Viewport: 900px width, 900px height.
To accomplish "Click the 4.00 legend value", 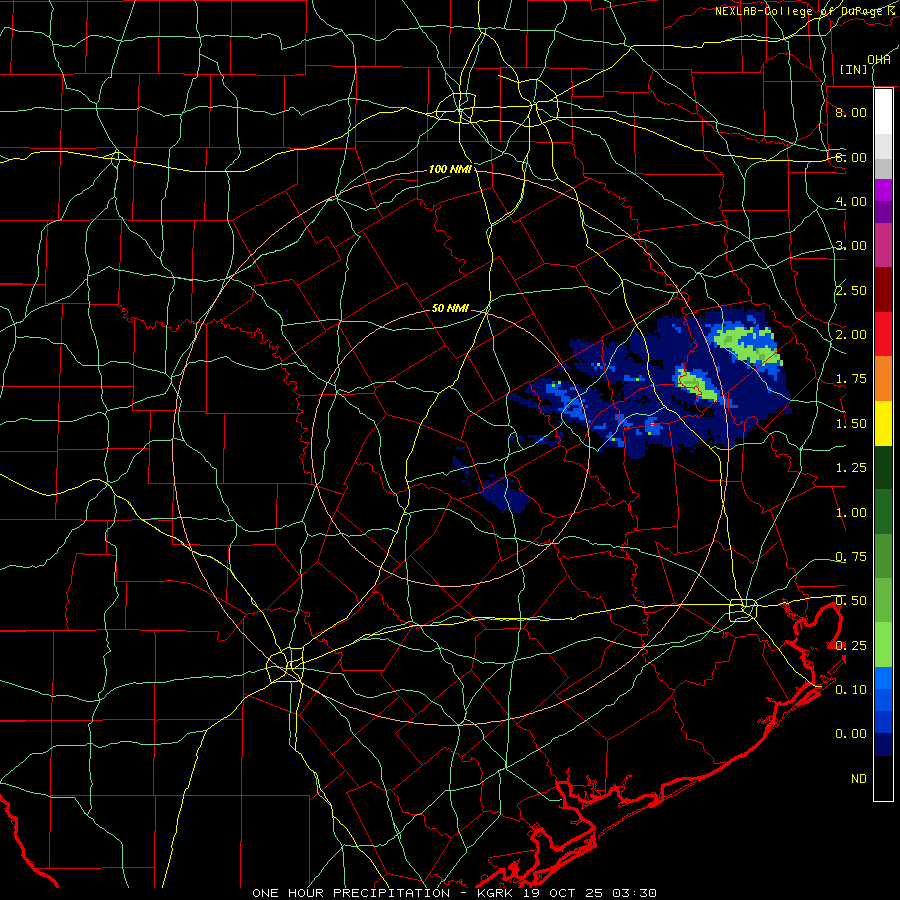I will coord(851,201).
